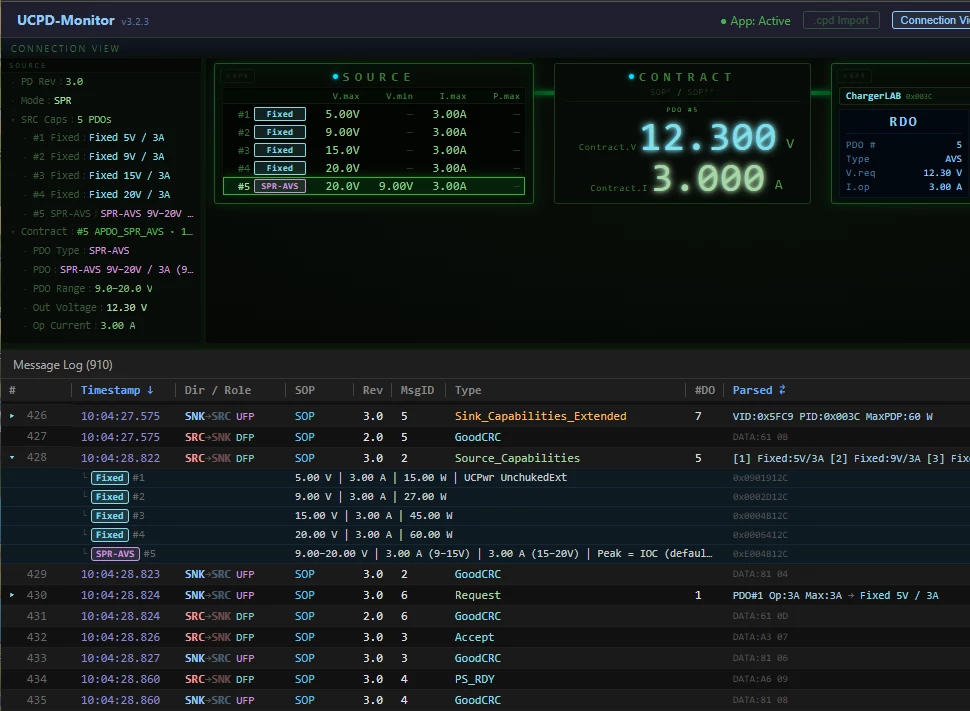Click the .cpd Import button

tap(841, 20)
